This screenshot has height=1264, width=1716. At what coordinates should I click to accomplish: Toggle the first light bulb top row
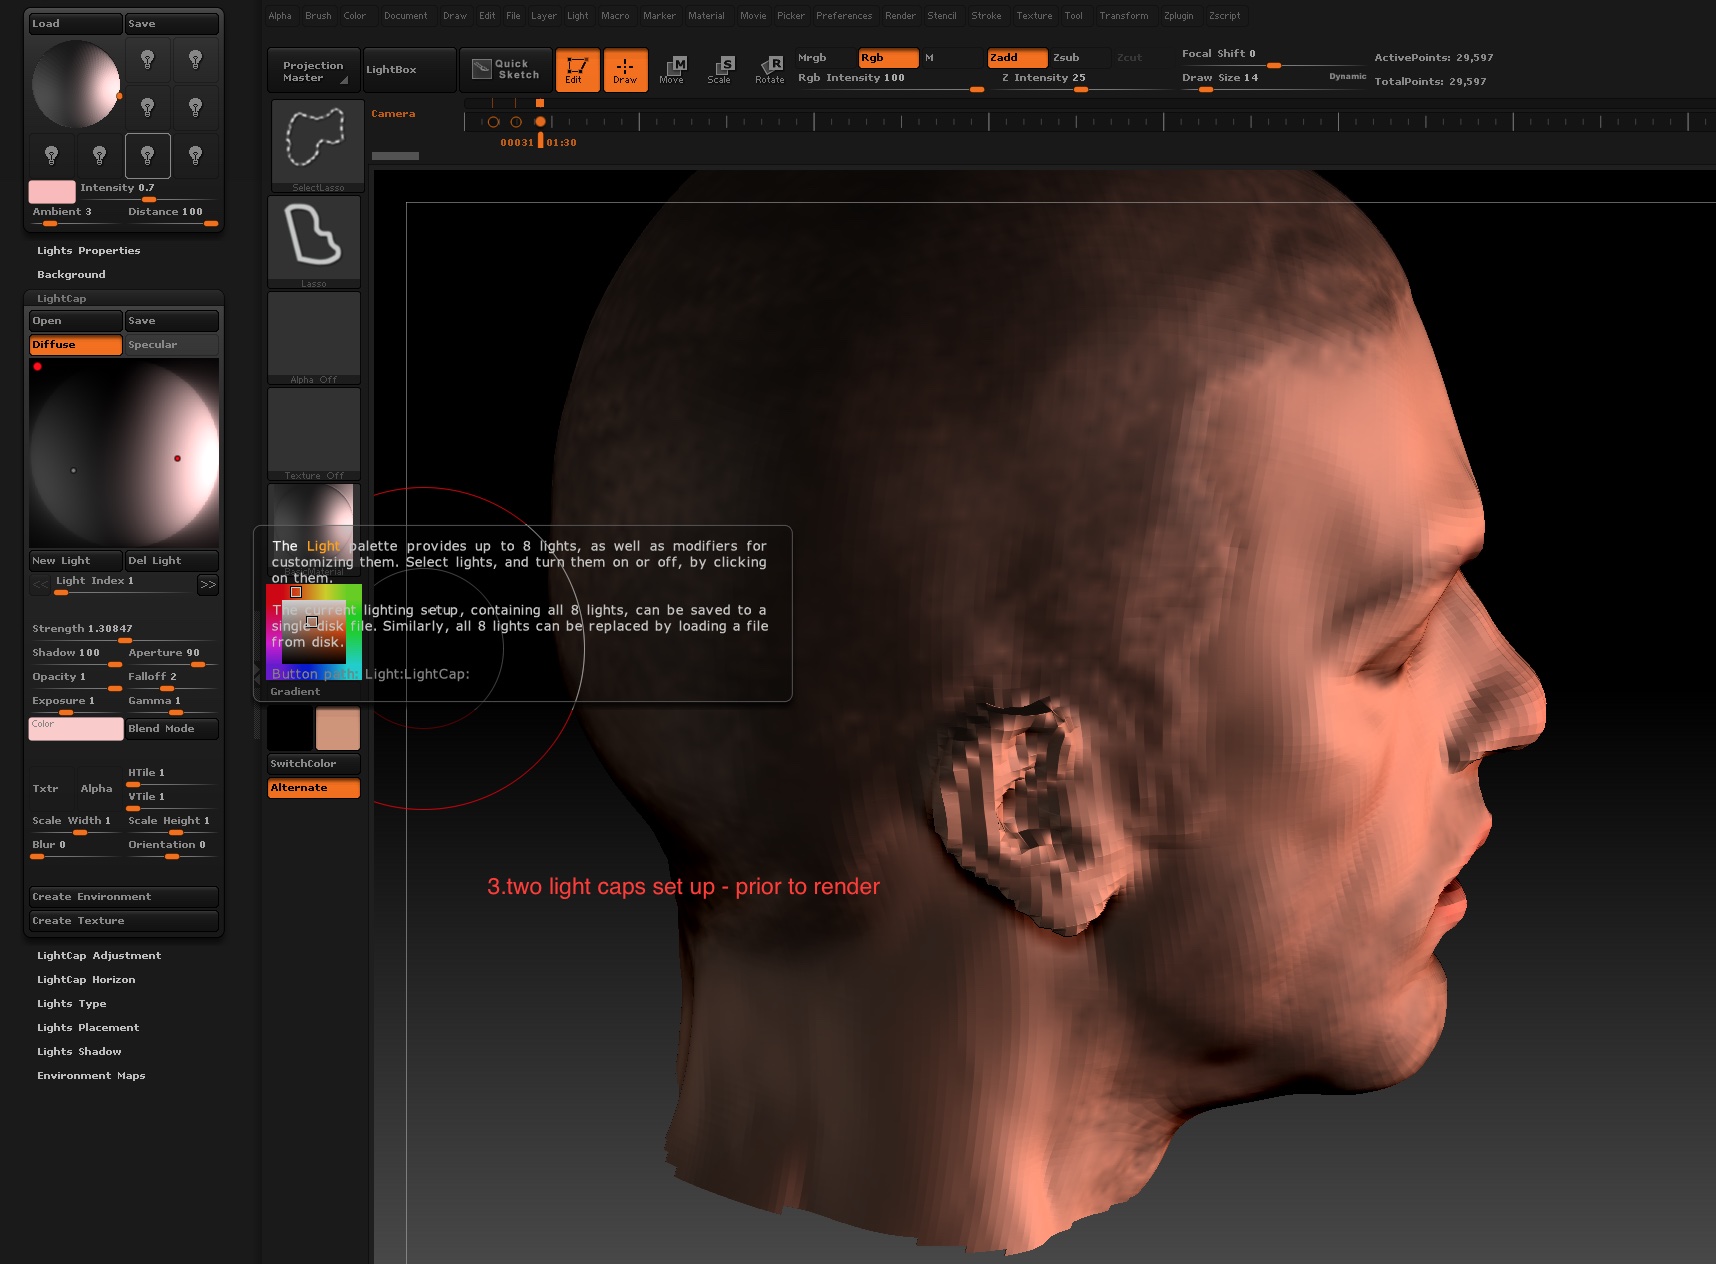coord(147,60)
